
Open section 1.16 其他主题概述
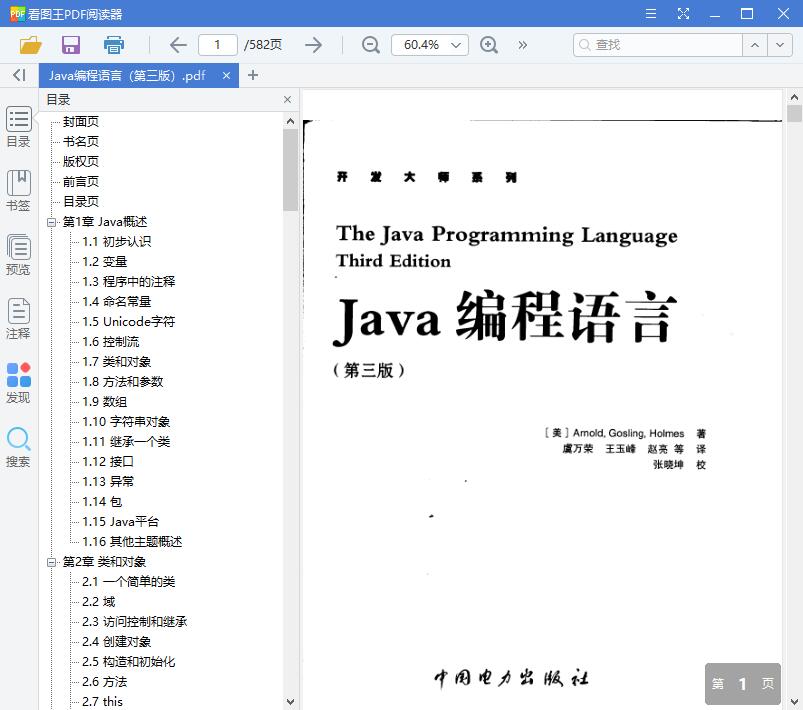tap(132, 542)
